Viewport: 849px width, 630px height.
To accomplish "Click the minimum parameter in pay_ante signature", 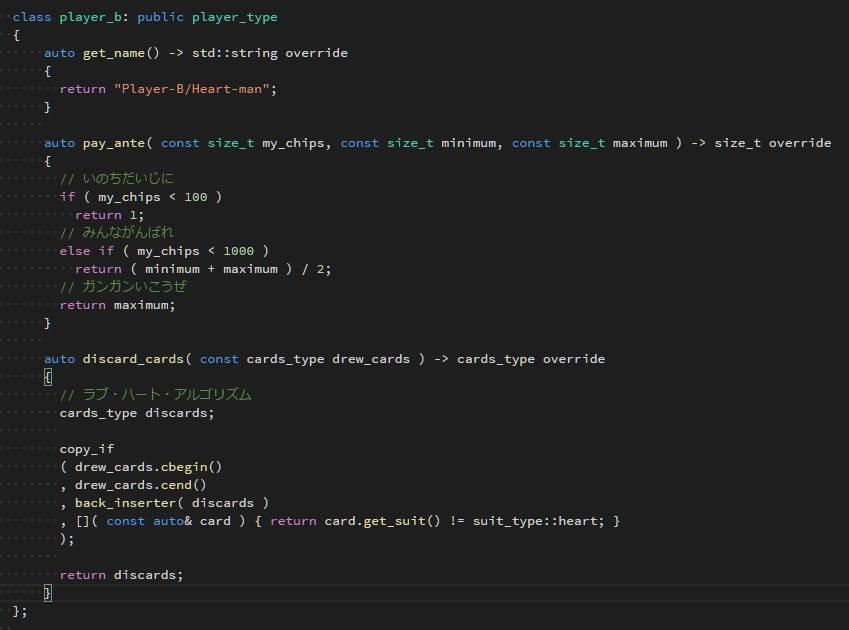I will coord(468,143).
